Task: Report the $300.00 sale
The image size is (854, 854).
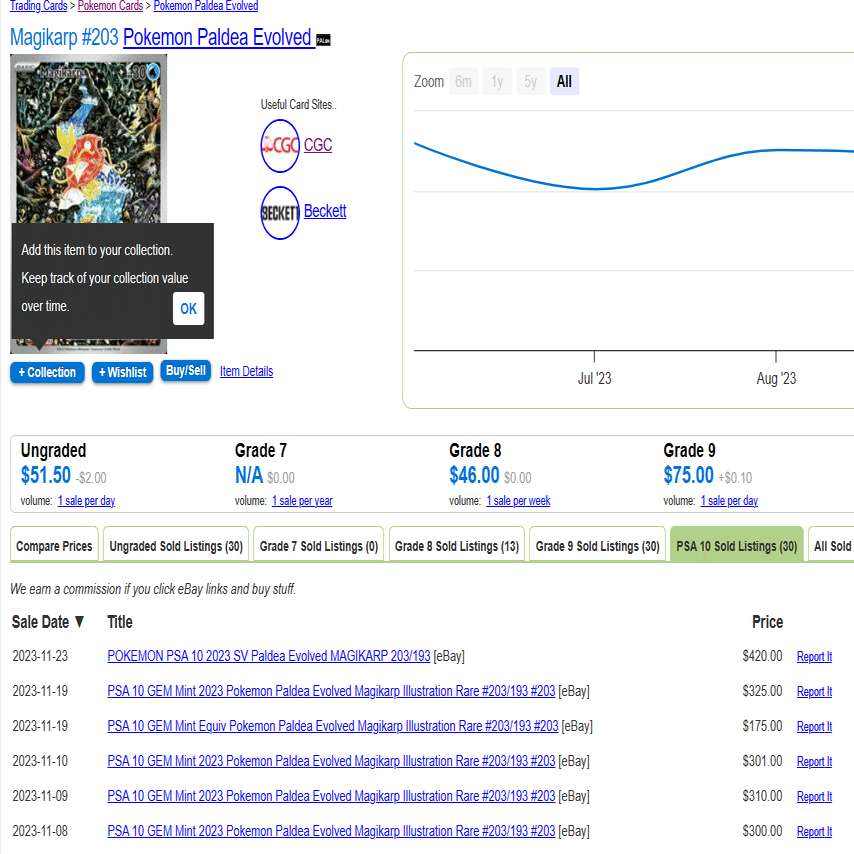Action: 814,831
